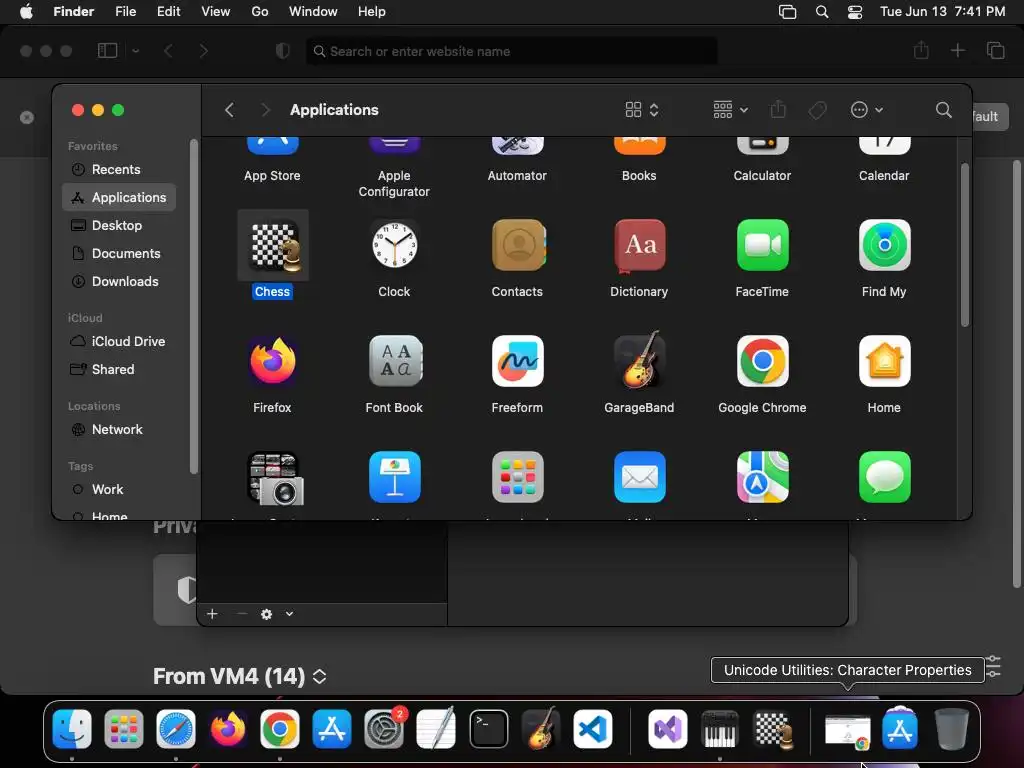Open Control Center in the menu bar
Screen dimensions: 1024x768
point(855,12)
